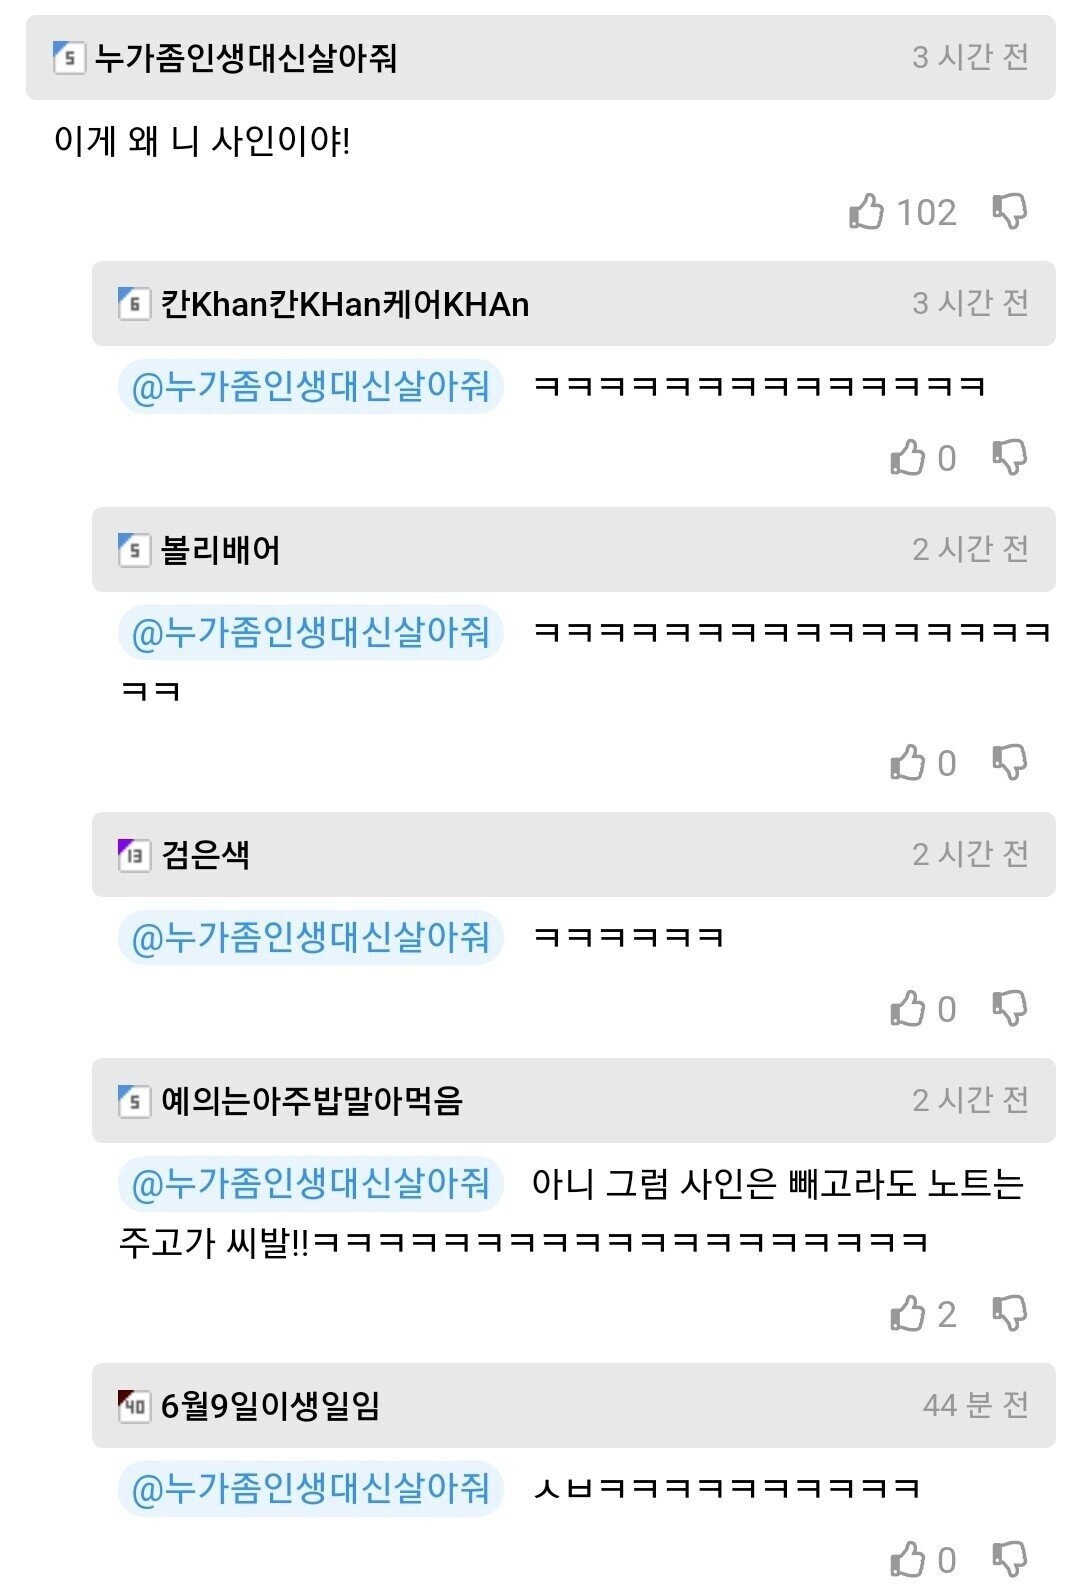1080x1592 pixels.
Task: Dislike the reply from 칸Khan칸KHan케어KHAn
Action: click(1010, 457)
